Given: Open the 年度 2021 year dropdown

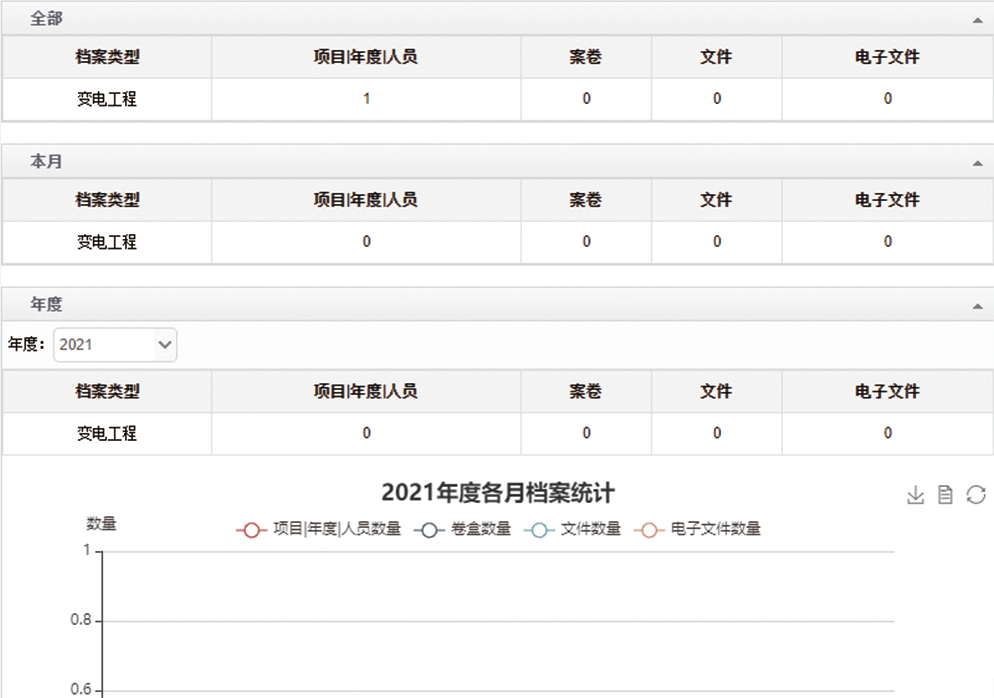Looking at the screenshot, I should [115, 344].
